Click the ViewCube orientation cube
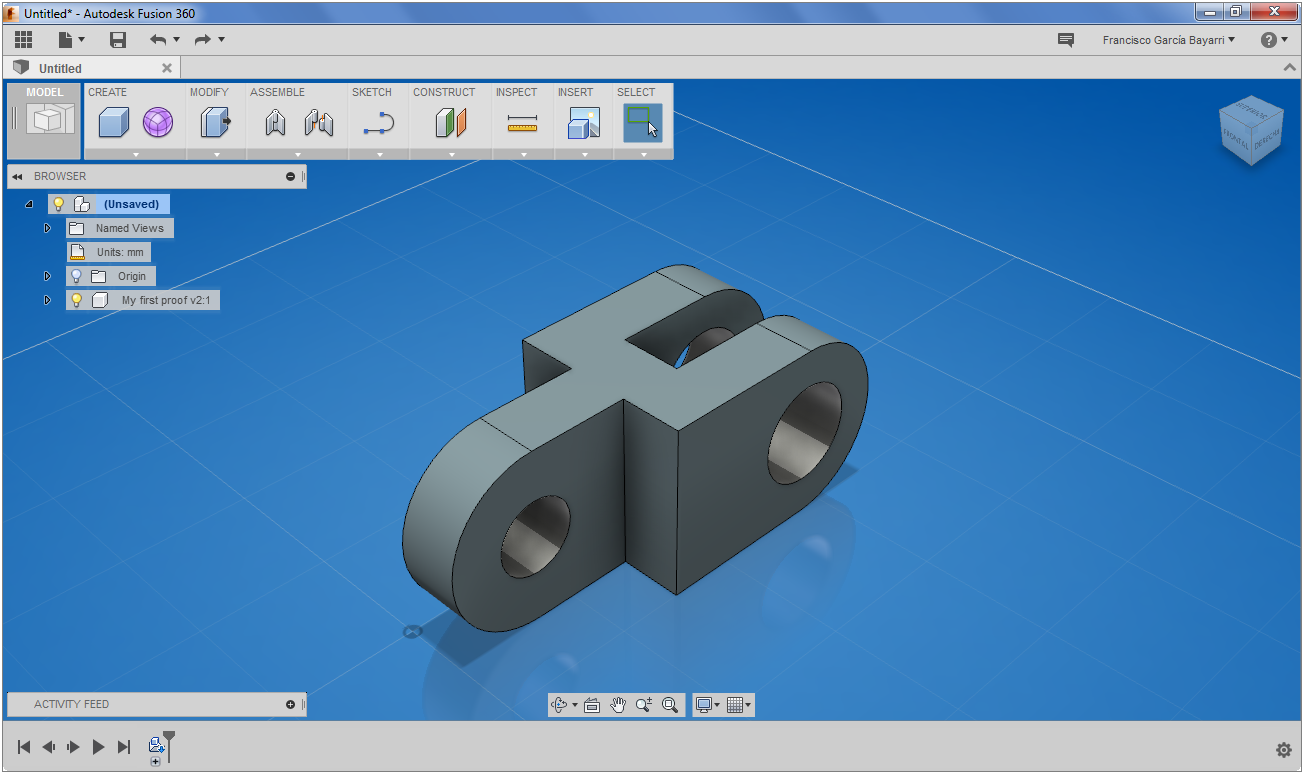The height and width of the screenshot is (774, 1304). tap(1251, 131)
